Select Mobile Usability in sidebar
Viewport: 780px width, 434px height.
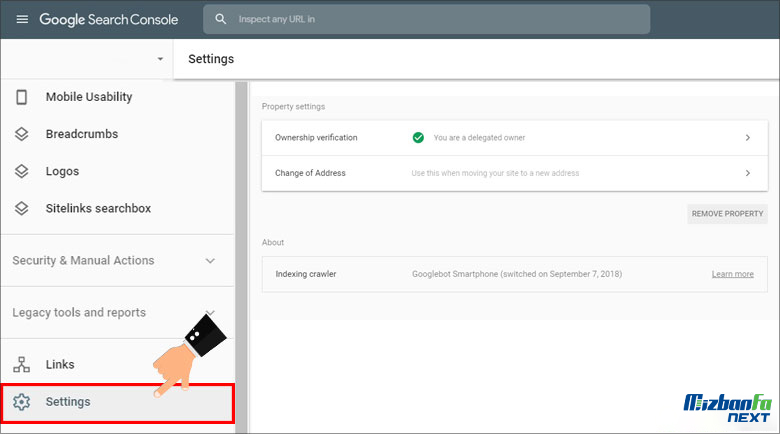click(88, 97)
